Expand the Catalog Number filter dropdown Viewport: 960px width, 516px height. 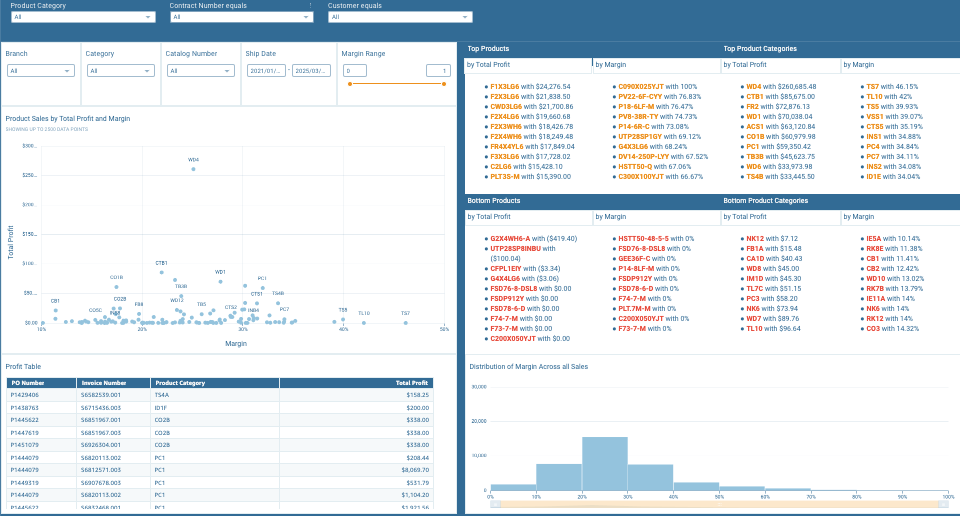201,71
